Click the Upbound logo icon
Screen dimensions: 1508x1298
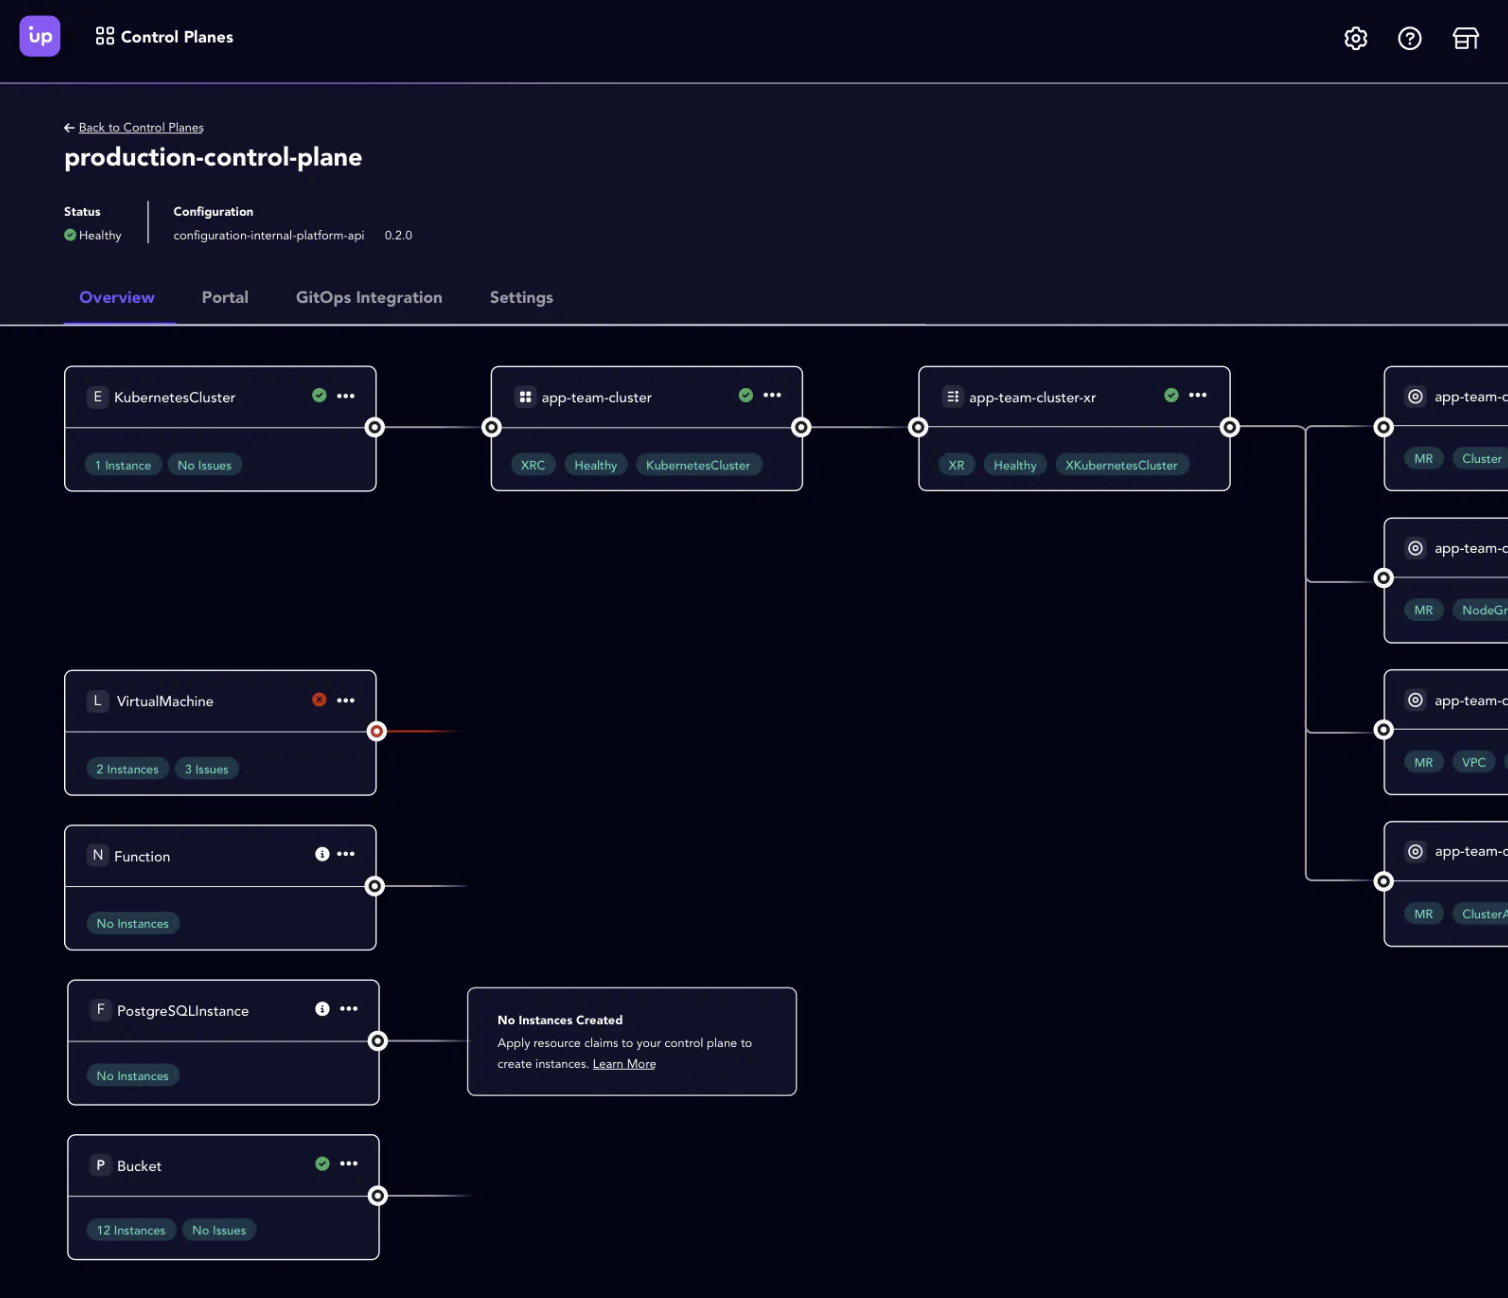[x=40, y=37]
